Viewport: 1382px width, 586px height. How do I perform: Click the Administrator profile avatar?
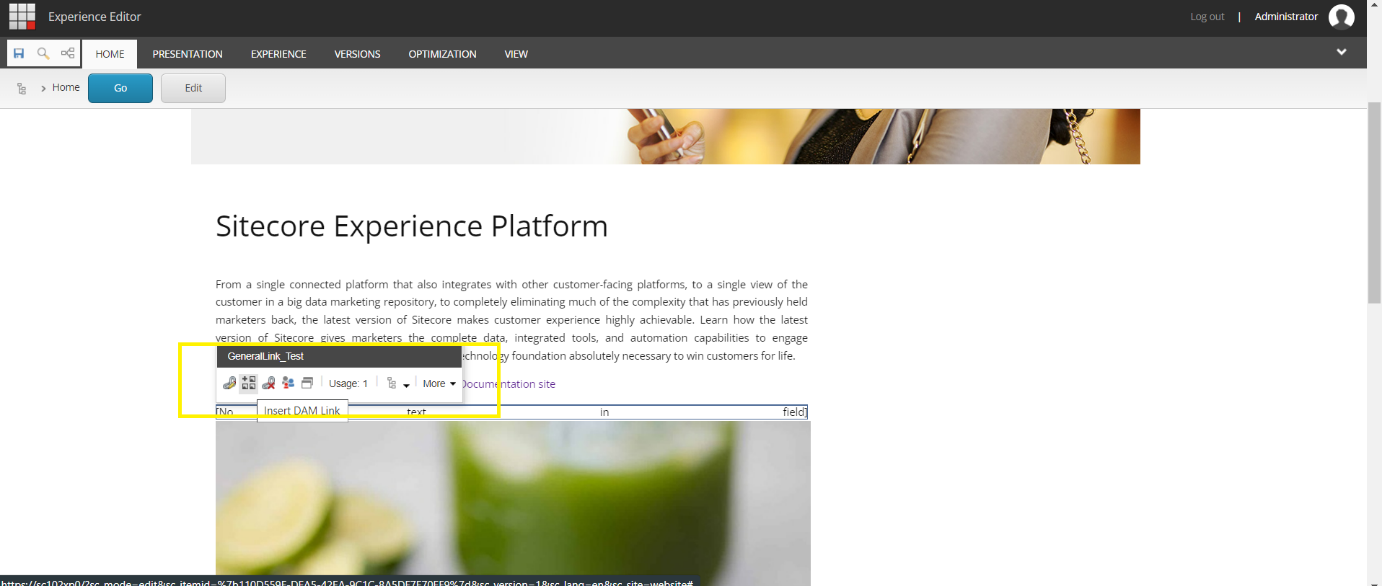point(1341,16)
